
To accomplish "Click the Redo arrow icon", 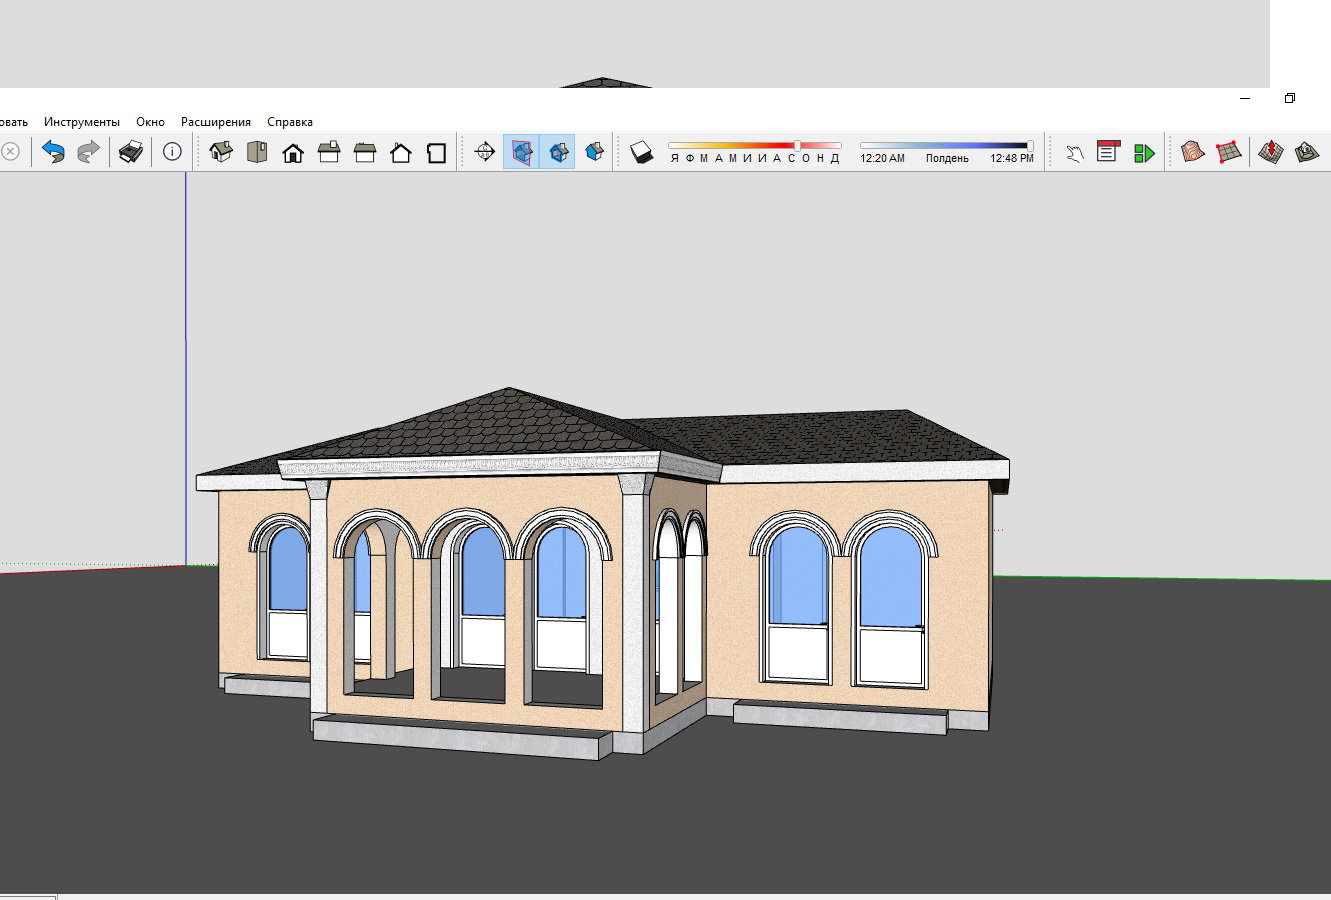I will [x=89, y=152].
